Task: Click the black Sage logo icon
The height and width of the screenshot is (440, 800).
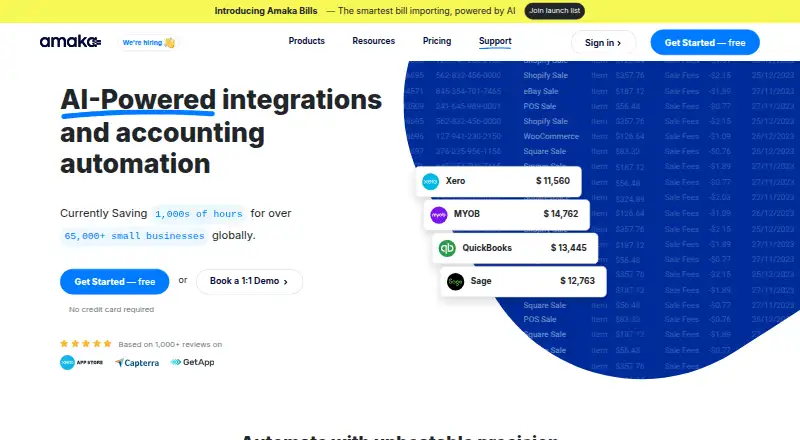Action: click(456, 281)
